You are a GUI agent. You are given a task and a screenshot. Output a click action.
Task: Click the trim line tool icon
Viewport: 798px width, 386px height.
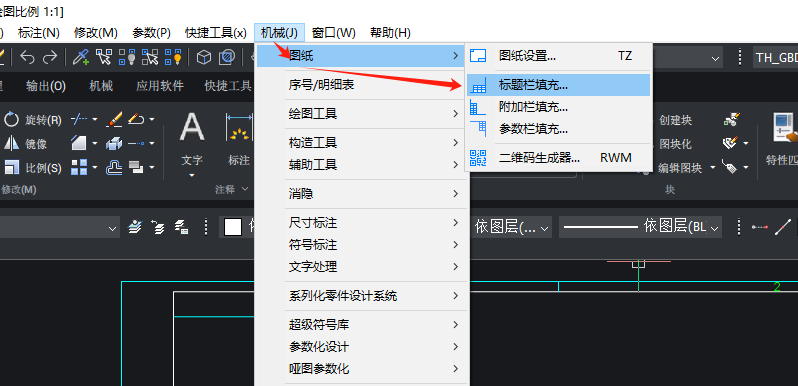(79, 120)
